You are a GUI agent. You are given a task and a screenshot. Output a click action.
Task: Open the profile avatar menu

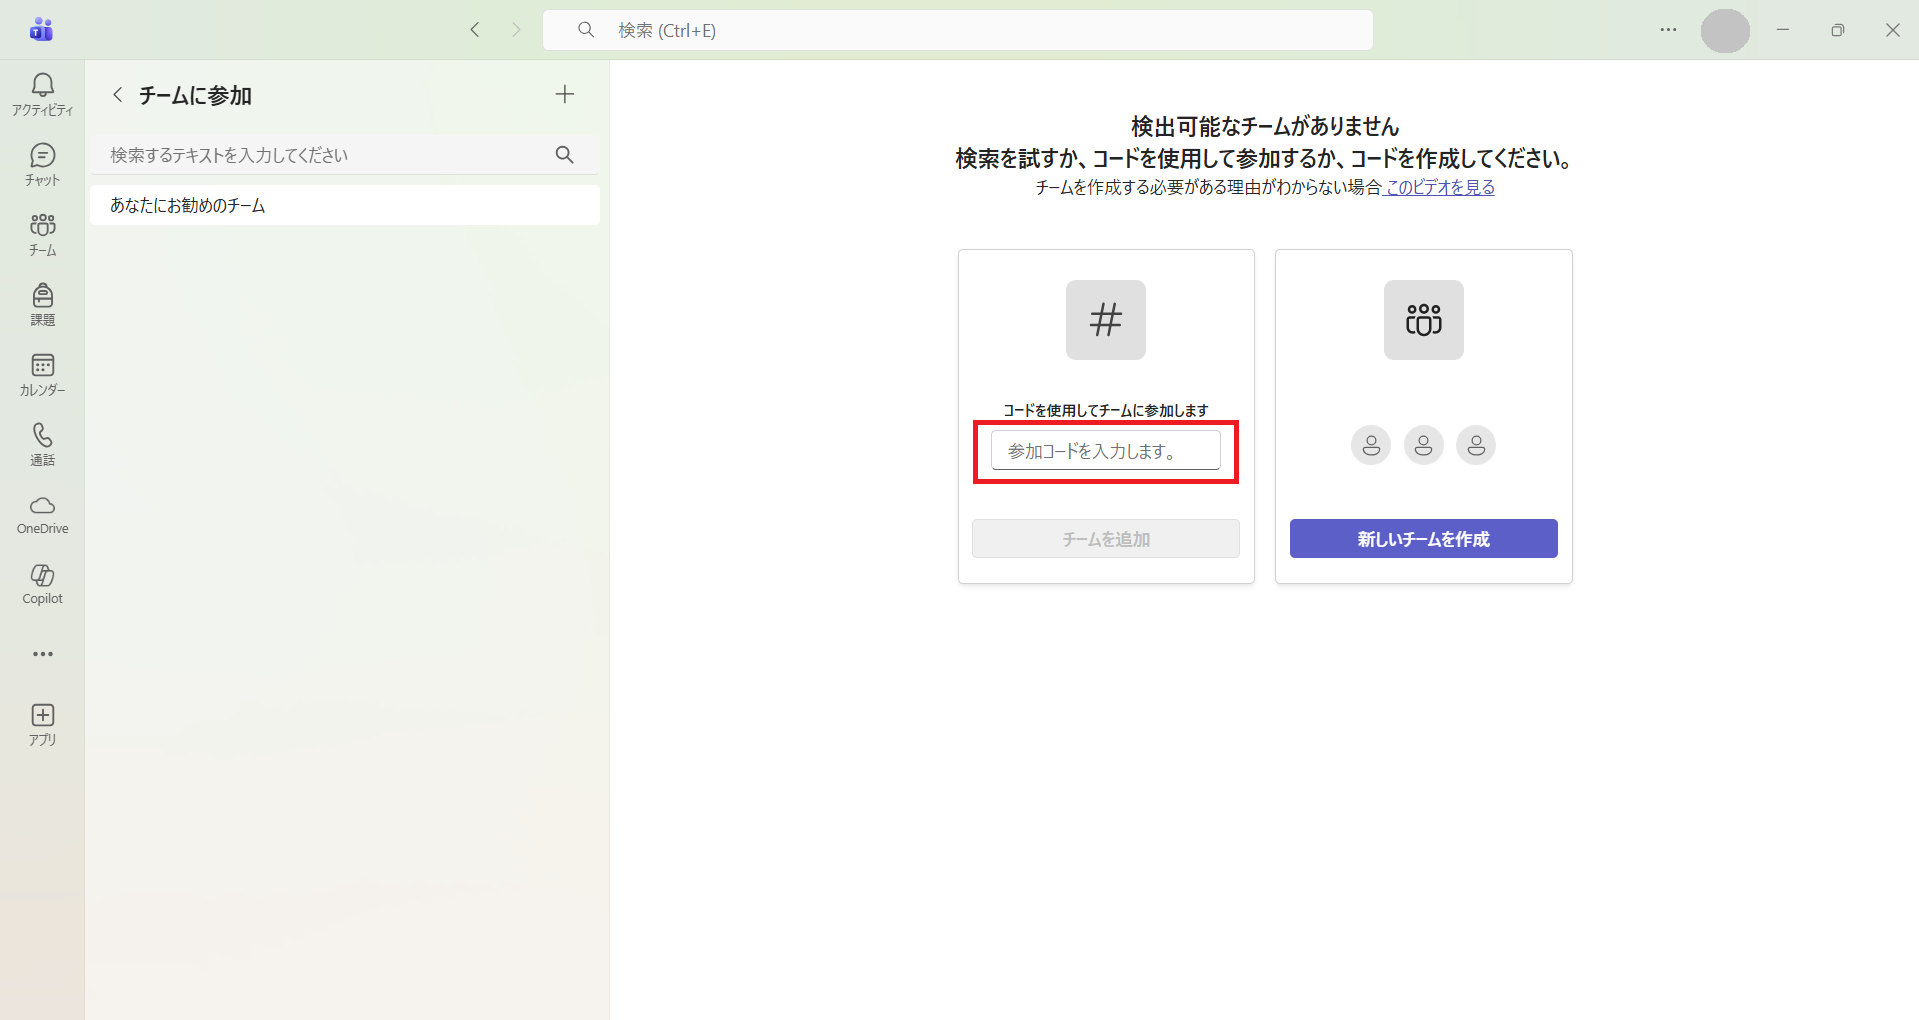pyautogui.click(x=1725, y=31)
